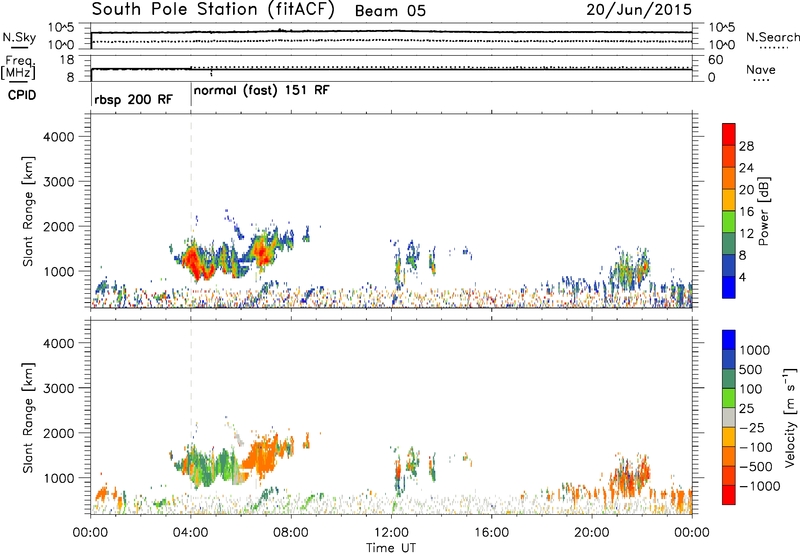Click red bottom segment of velocity colorbar

(729, 495)
